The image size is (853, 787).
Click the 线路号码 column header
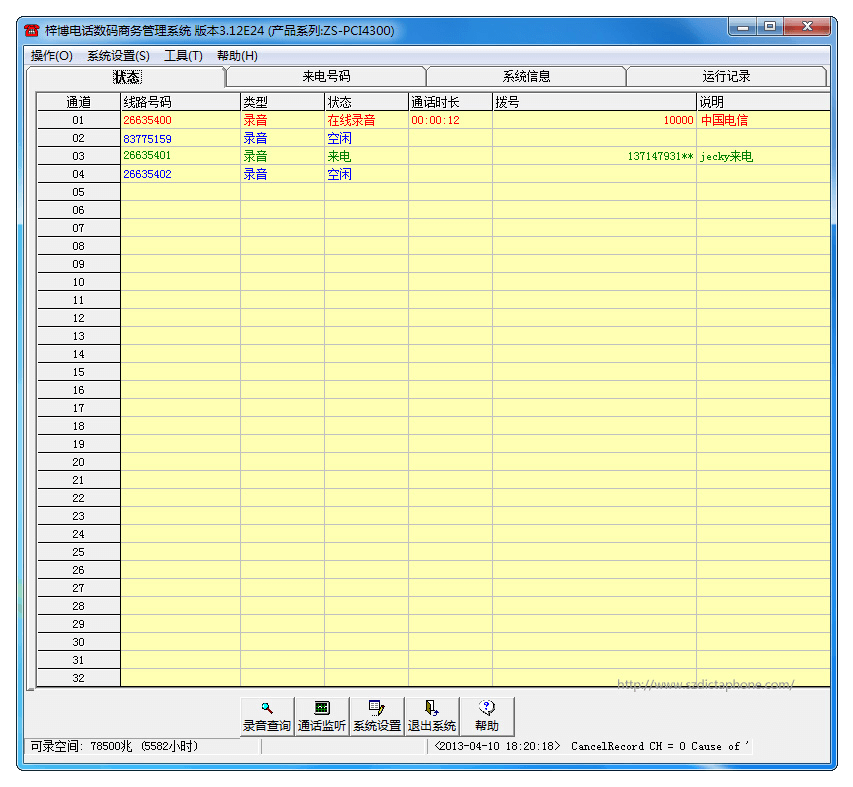click(x=180, y=102)
